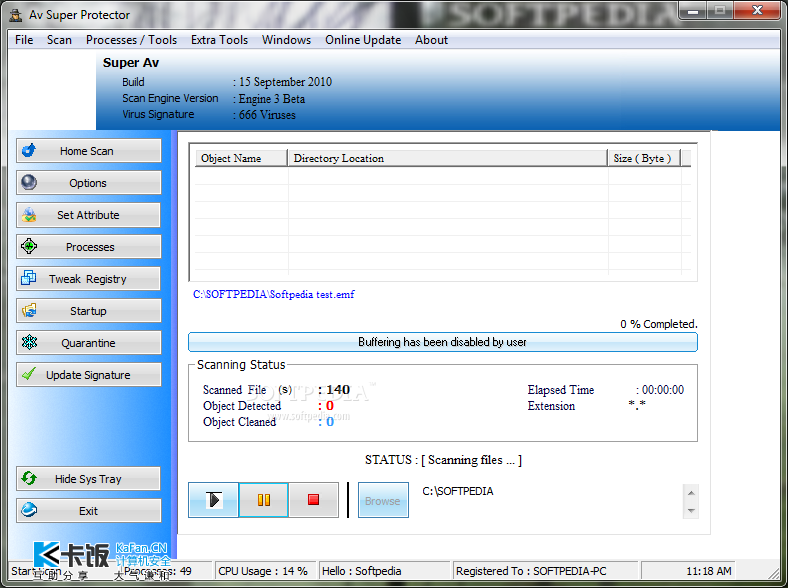Open the File menu
The image size is (788, 588).
point(24,40)
